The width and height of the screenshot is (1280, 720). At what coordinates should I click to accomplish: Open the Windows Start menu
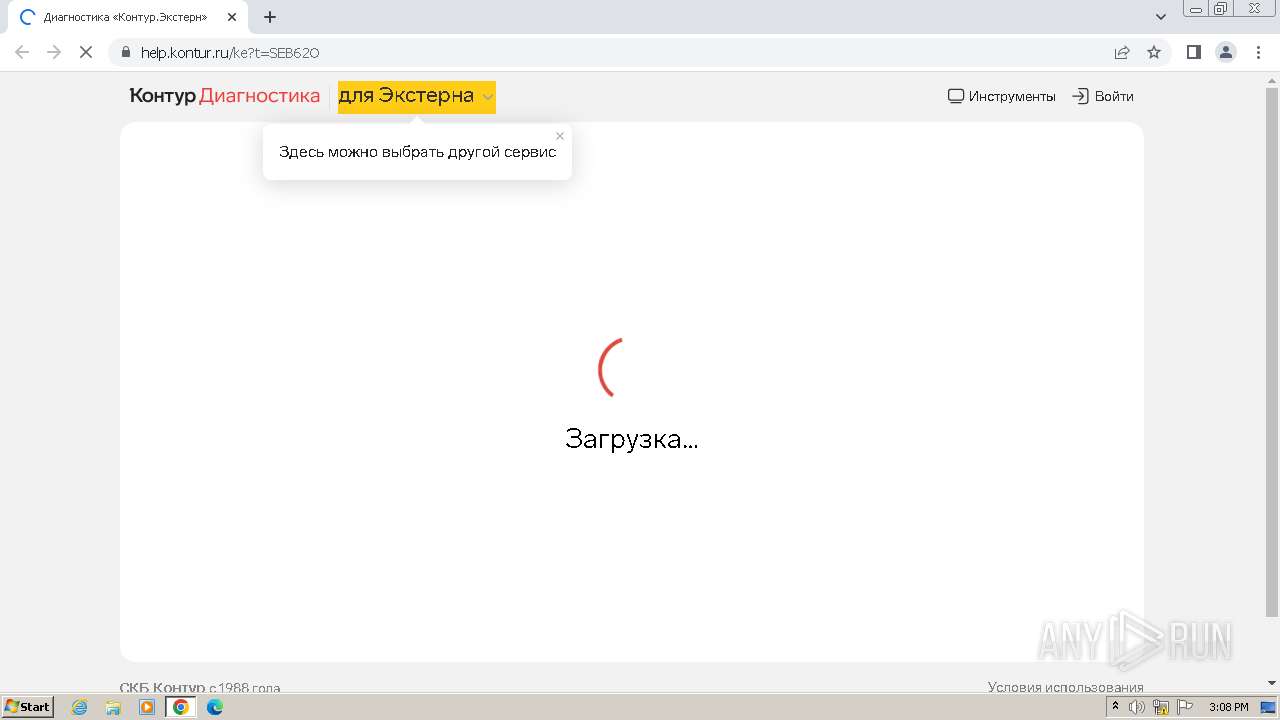[x=28, y=707]
